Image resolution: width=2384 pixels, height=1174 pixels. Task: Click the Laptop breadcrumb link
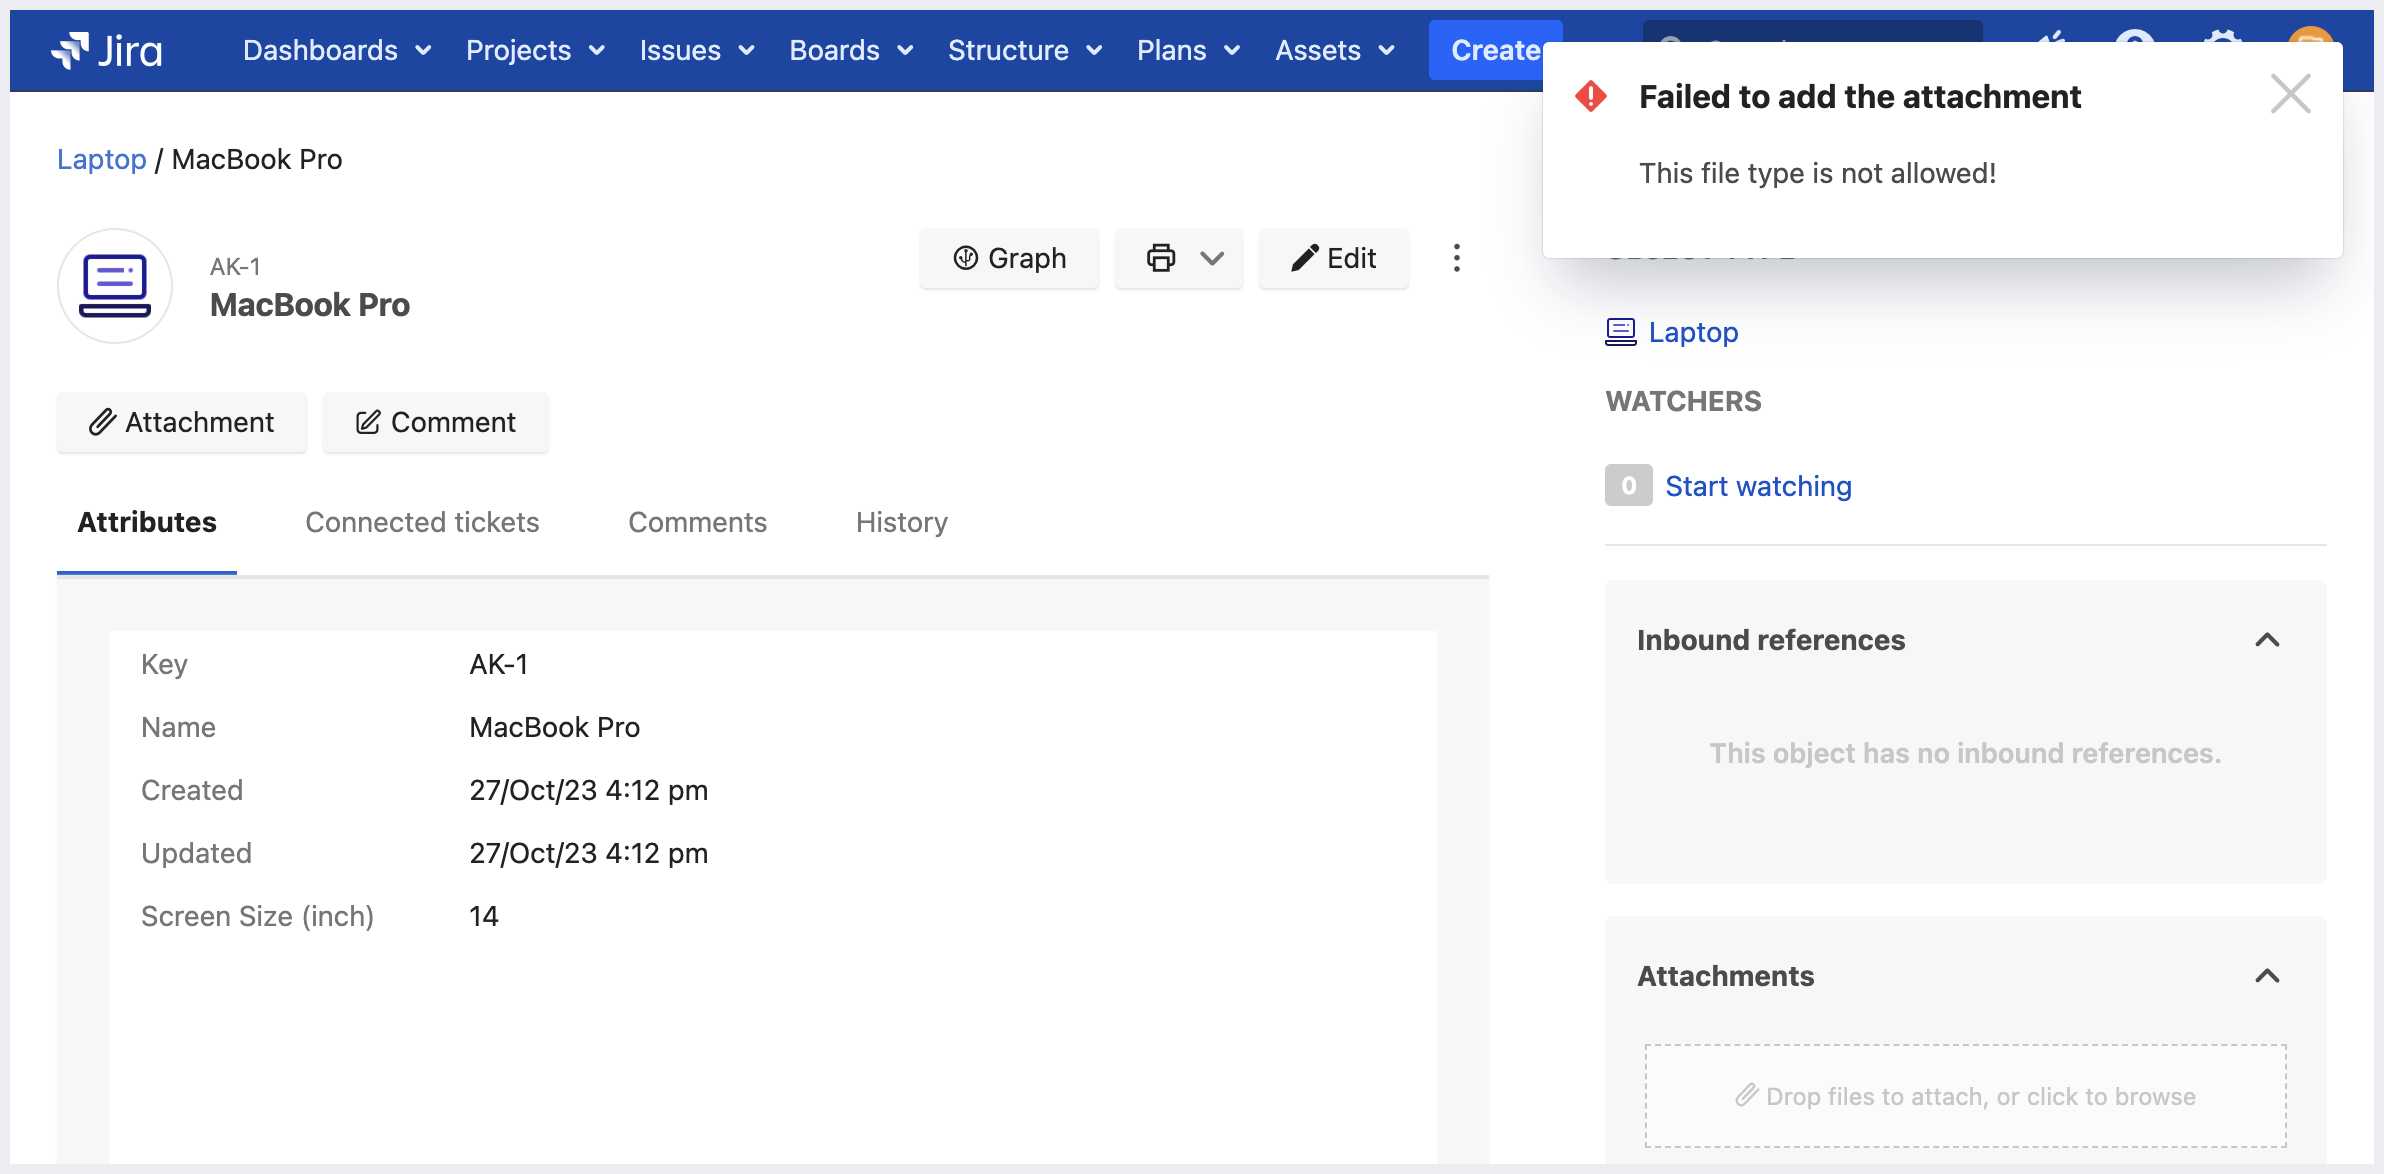[101, 159]
